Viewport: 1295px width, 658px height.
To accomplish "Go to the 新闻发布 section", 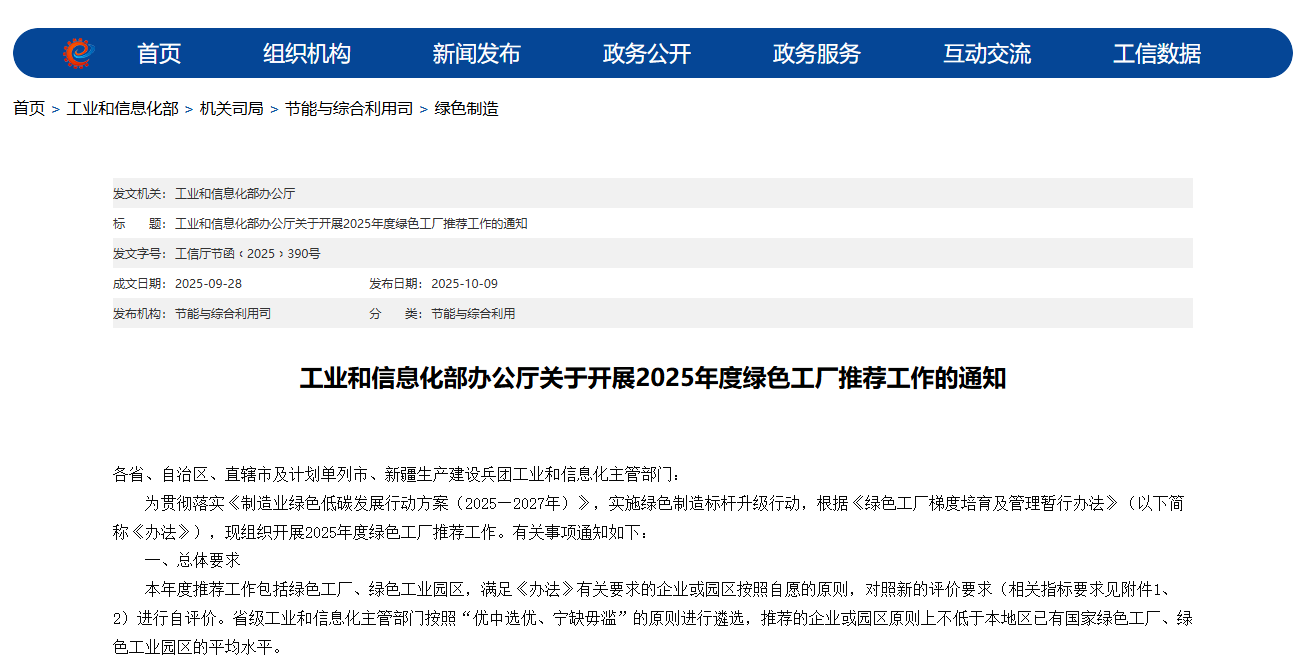I will point(476,54).
